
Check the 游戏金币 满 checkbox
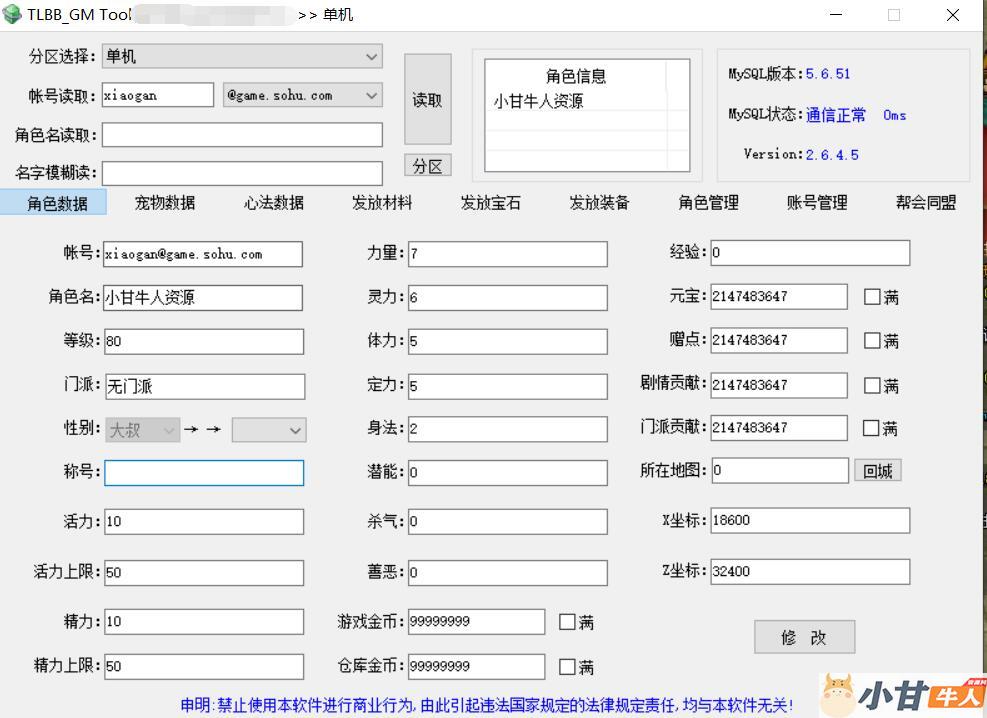click(x=567, y=622)
